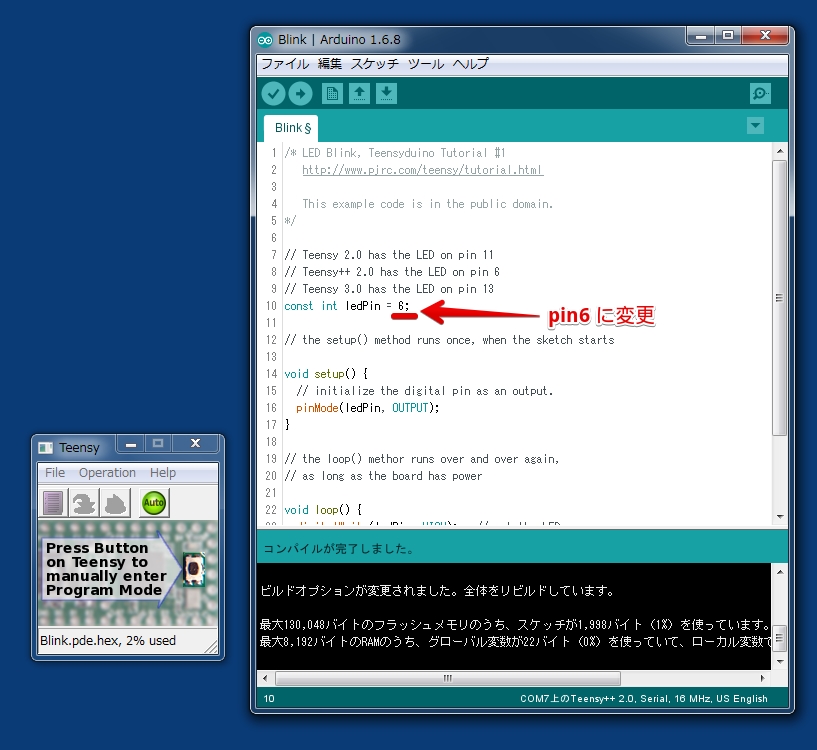The width and height of the screenshot is (817, 750).
Task: Click line 10 'const int ledPin' code
Action: 346,306
